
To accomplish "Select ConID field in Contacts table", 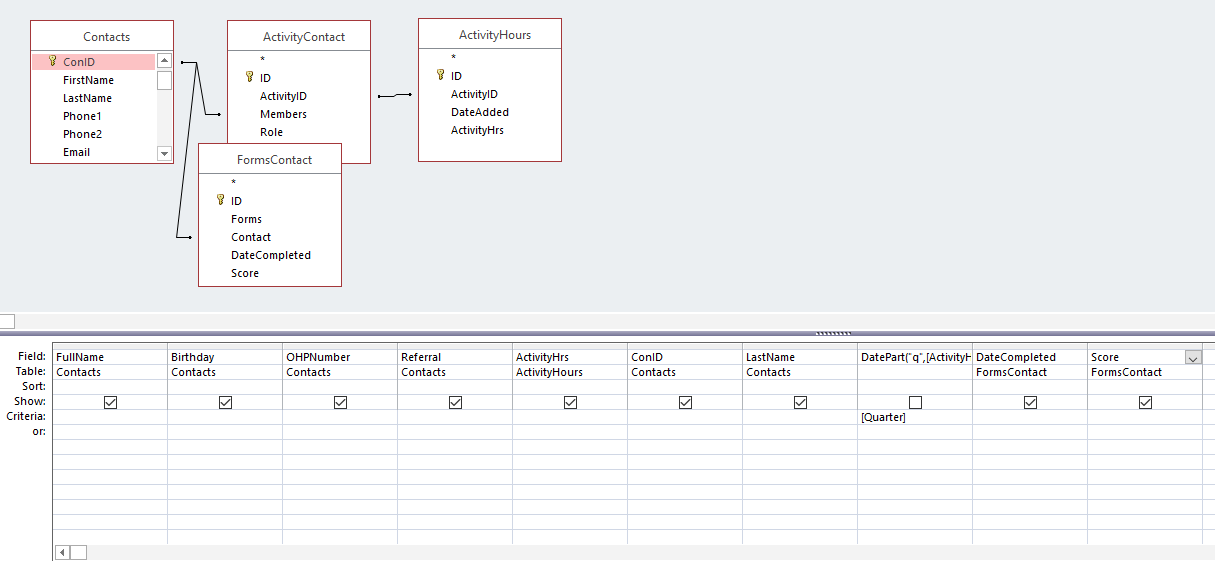I will point(93,62).
